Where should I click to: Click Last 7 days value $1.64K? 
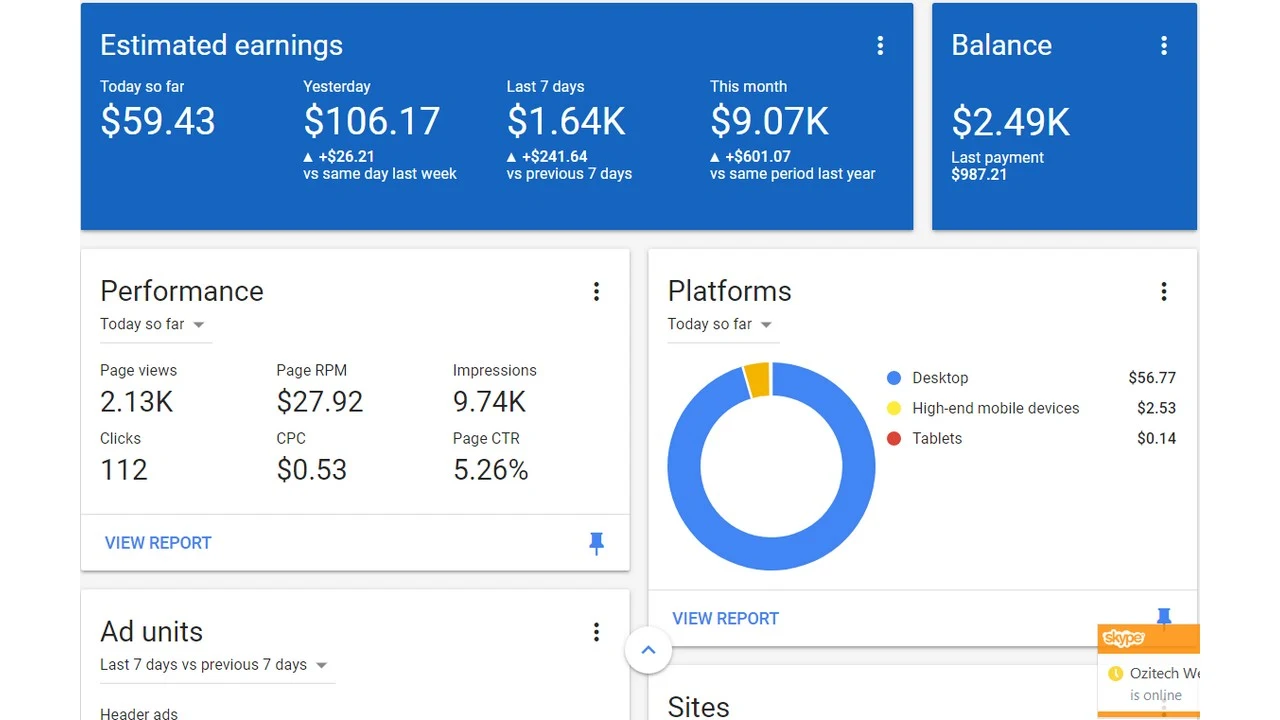click(x=566, y=121)
